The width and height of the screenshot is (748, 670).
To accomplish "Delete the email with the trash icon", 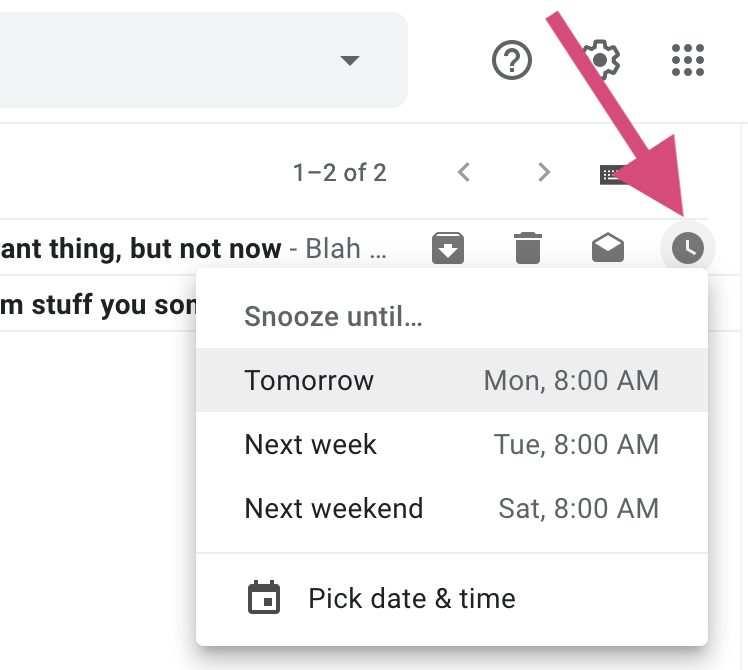I will [x=527, y=247].
